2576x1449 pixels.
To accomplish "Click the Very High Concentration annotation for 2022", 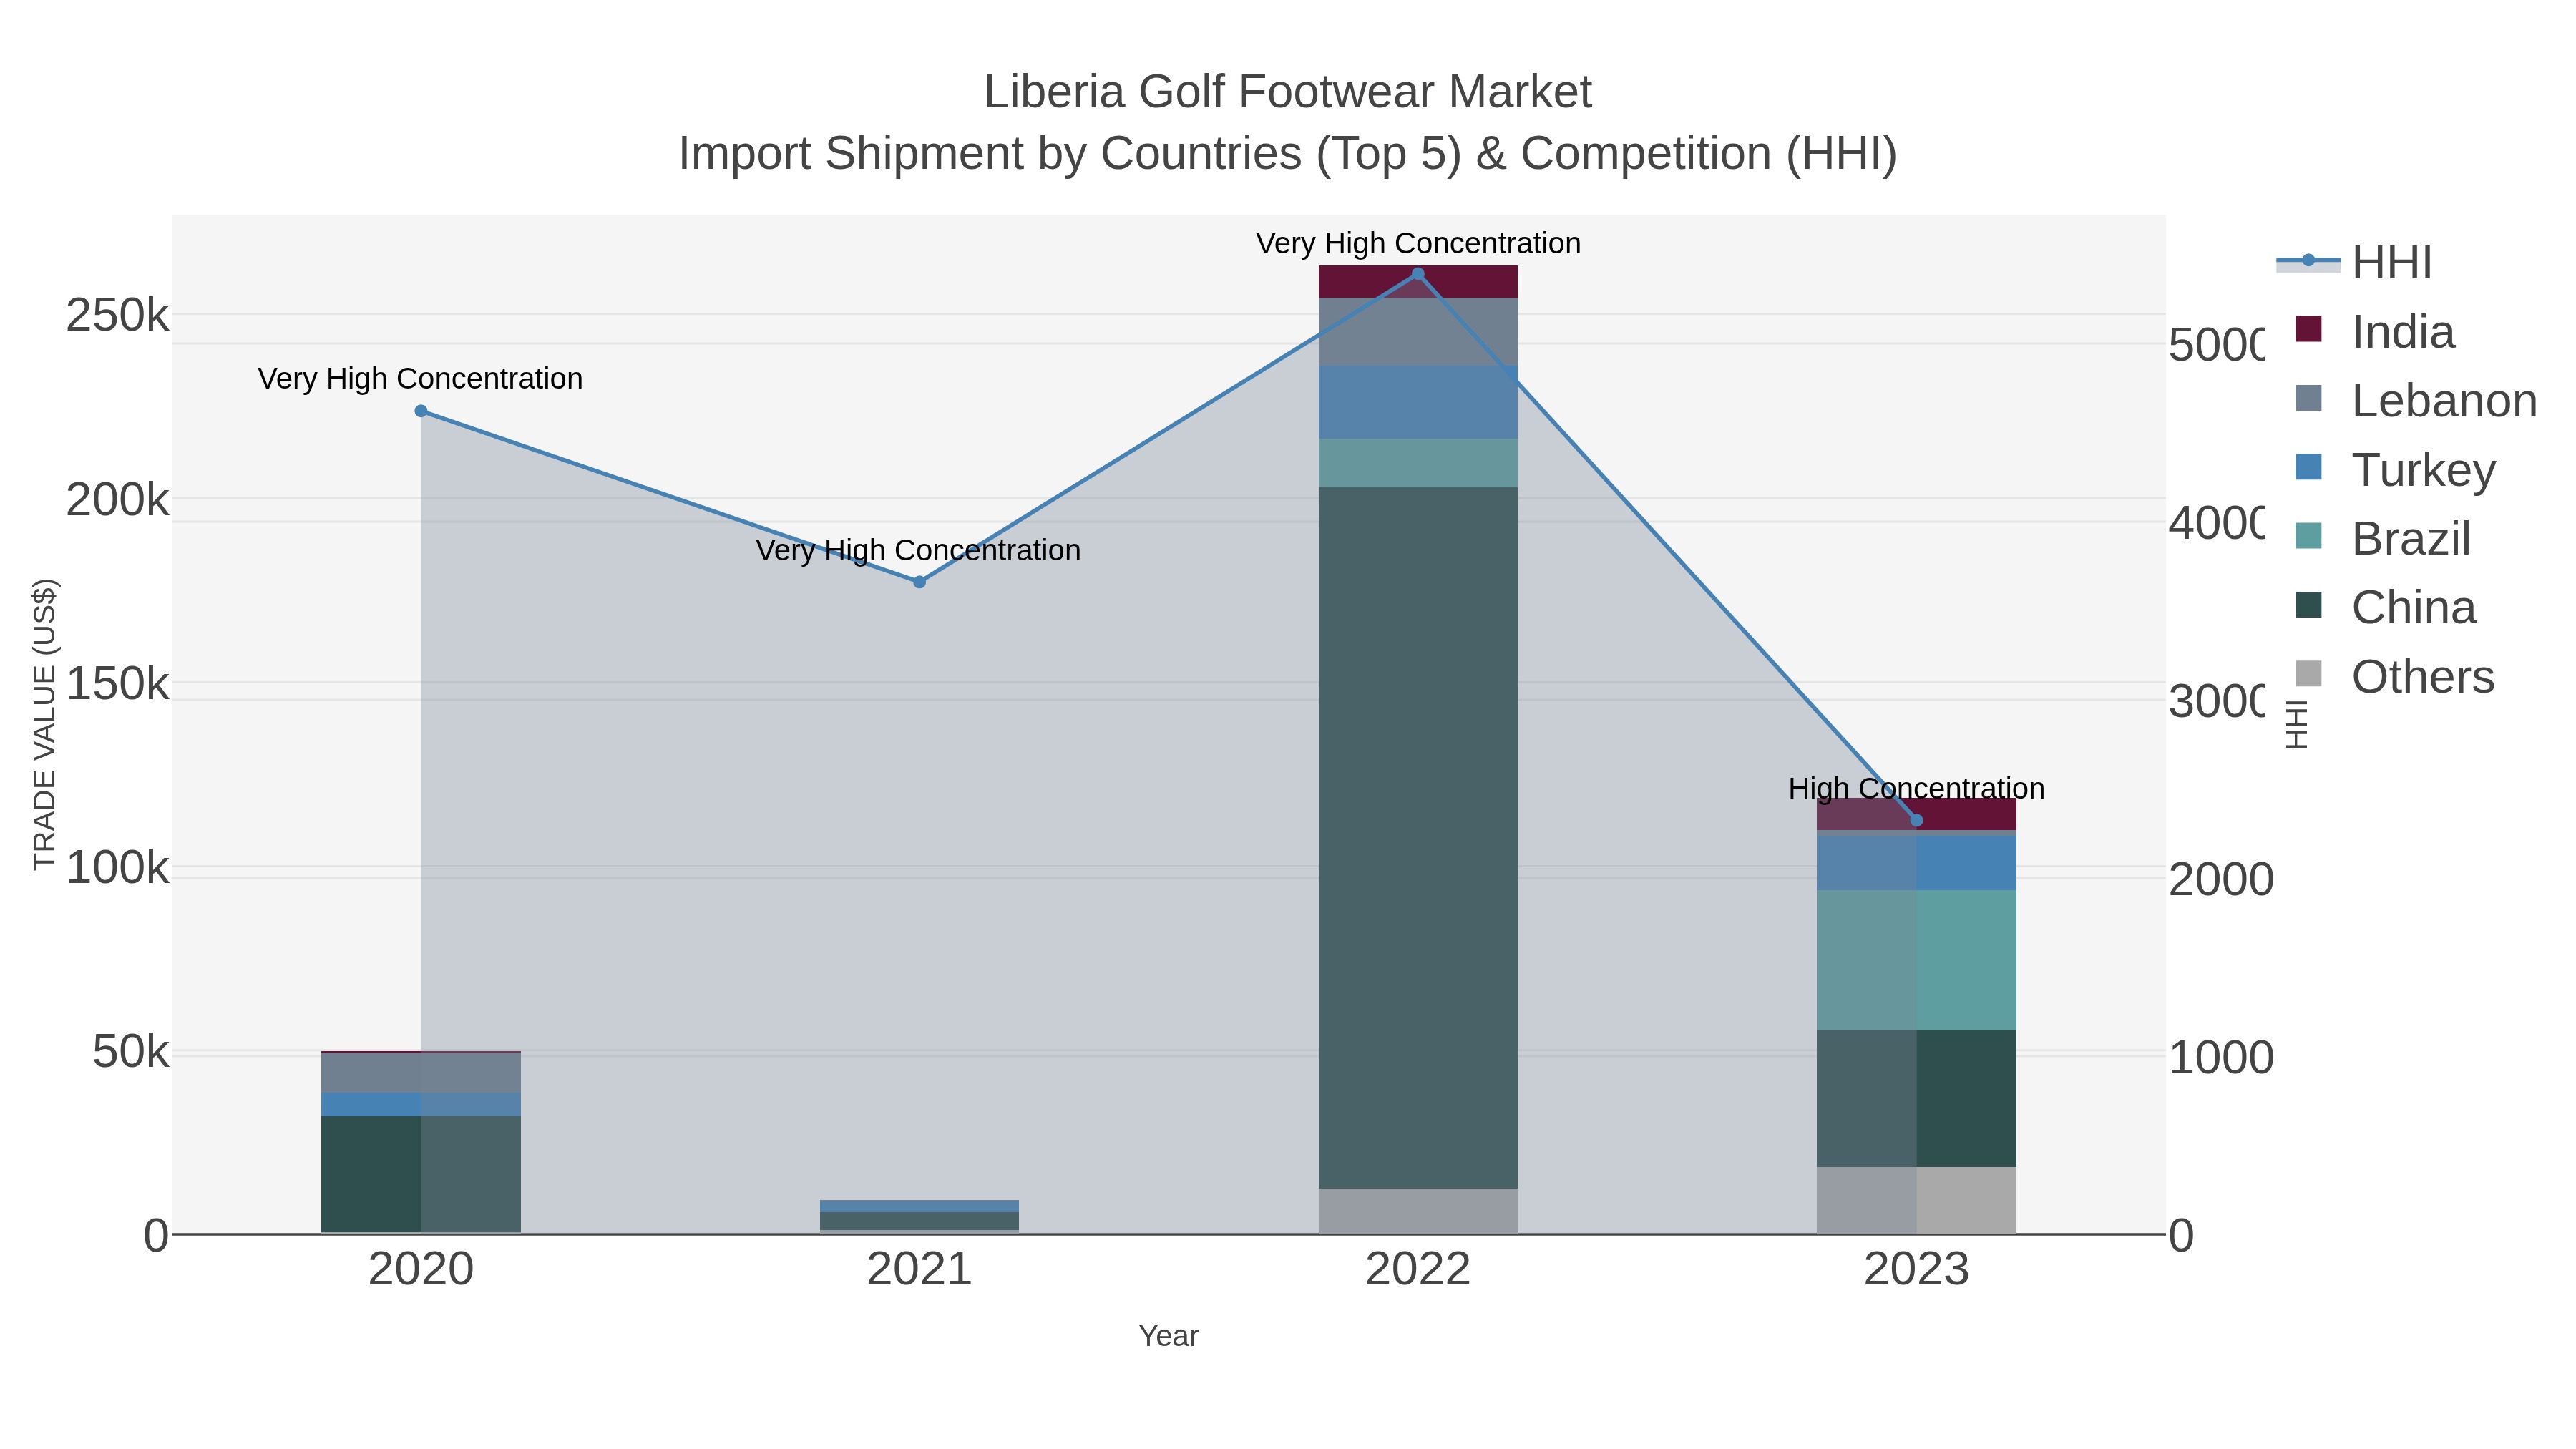I will [1418, 243].
